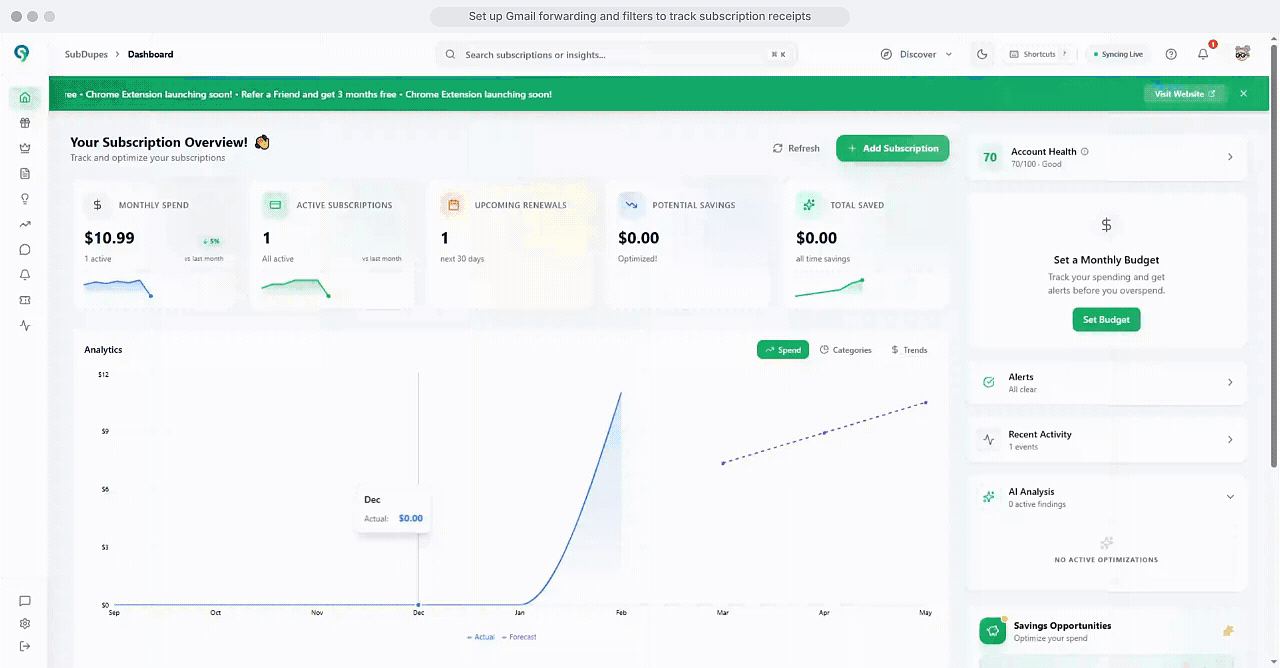Collapse the AI Analysis section

point(1230,497)
